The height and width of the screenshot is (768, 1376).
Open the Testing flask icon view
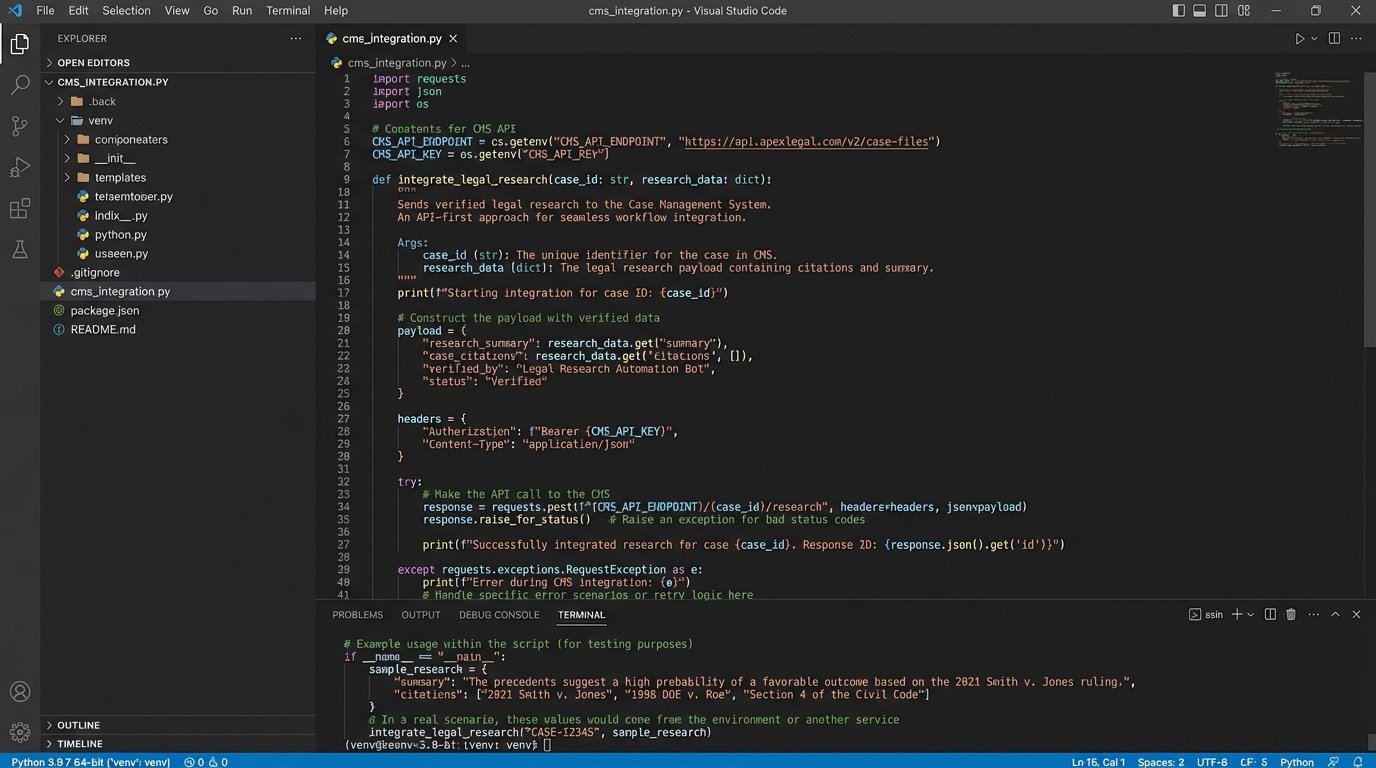click(x=20, y=250)
